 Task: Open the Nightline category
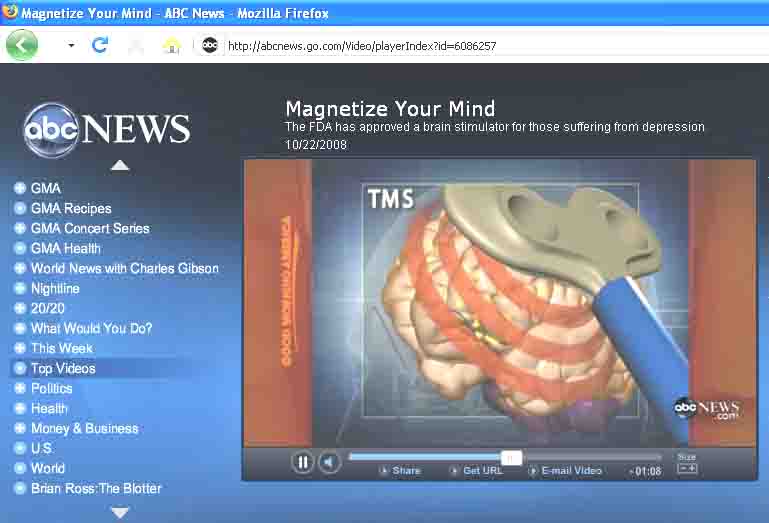pyautogui.click(x=55, y=288)
